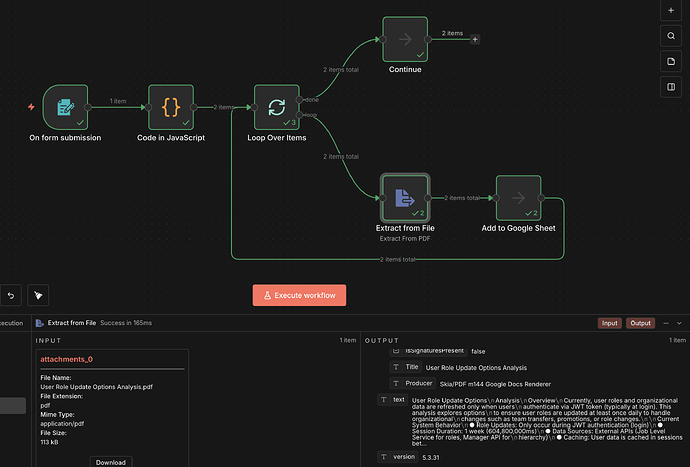Open the Code in JavaScript node
Viewport: 690px width, 467px height.
[171, 107]
